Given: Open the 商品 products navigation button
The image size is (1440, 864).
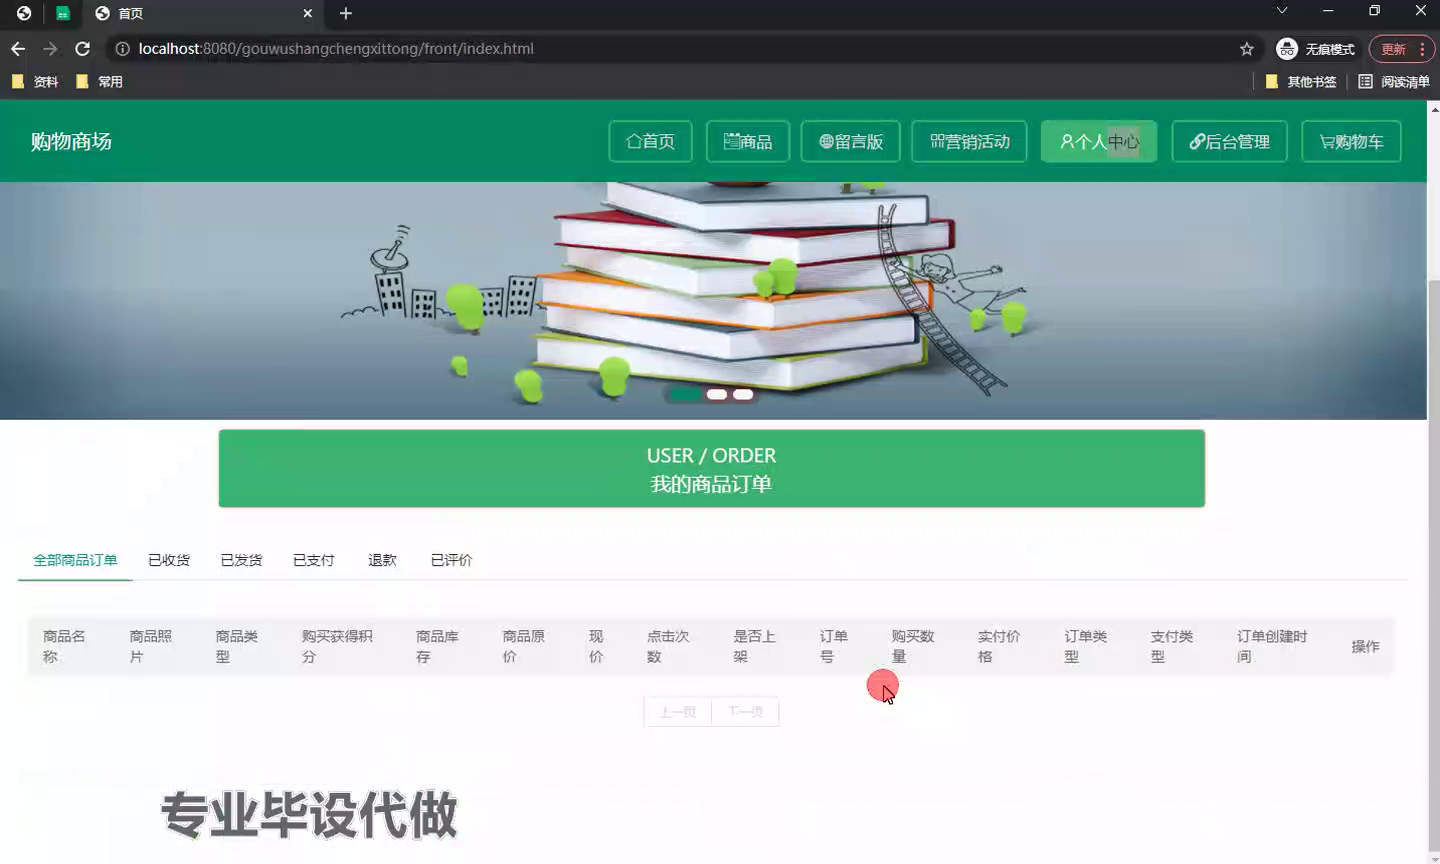Looking at the screenshot, I should coord(748,141).
